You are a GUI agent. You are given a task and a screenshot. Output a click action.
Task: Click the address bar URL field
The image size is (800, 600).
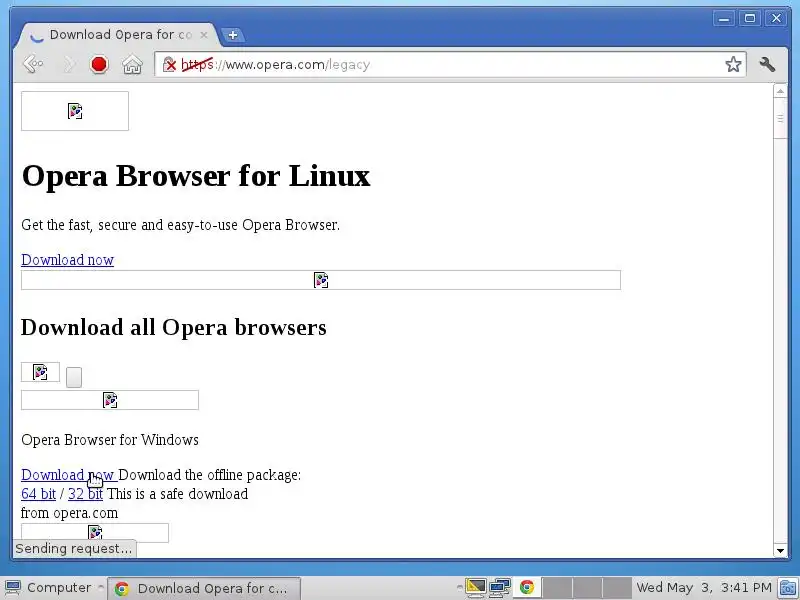[x=451, y=64]
